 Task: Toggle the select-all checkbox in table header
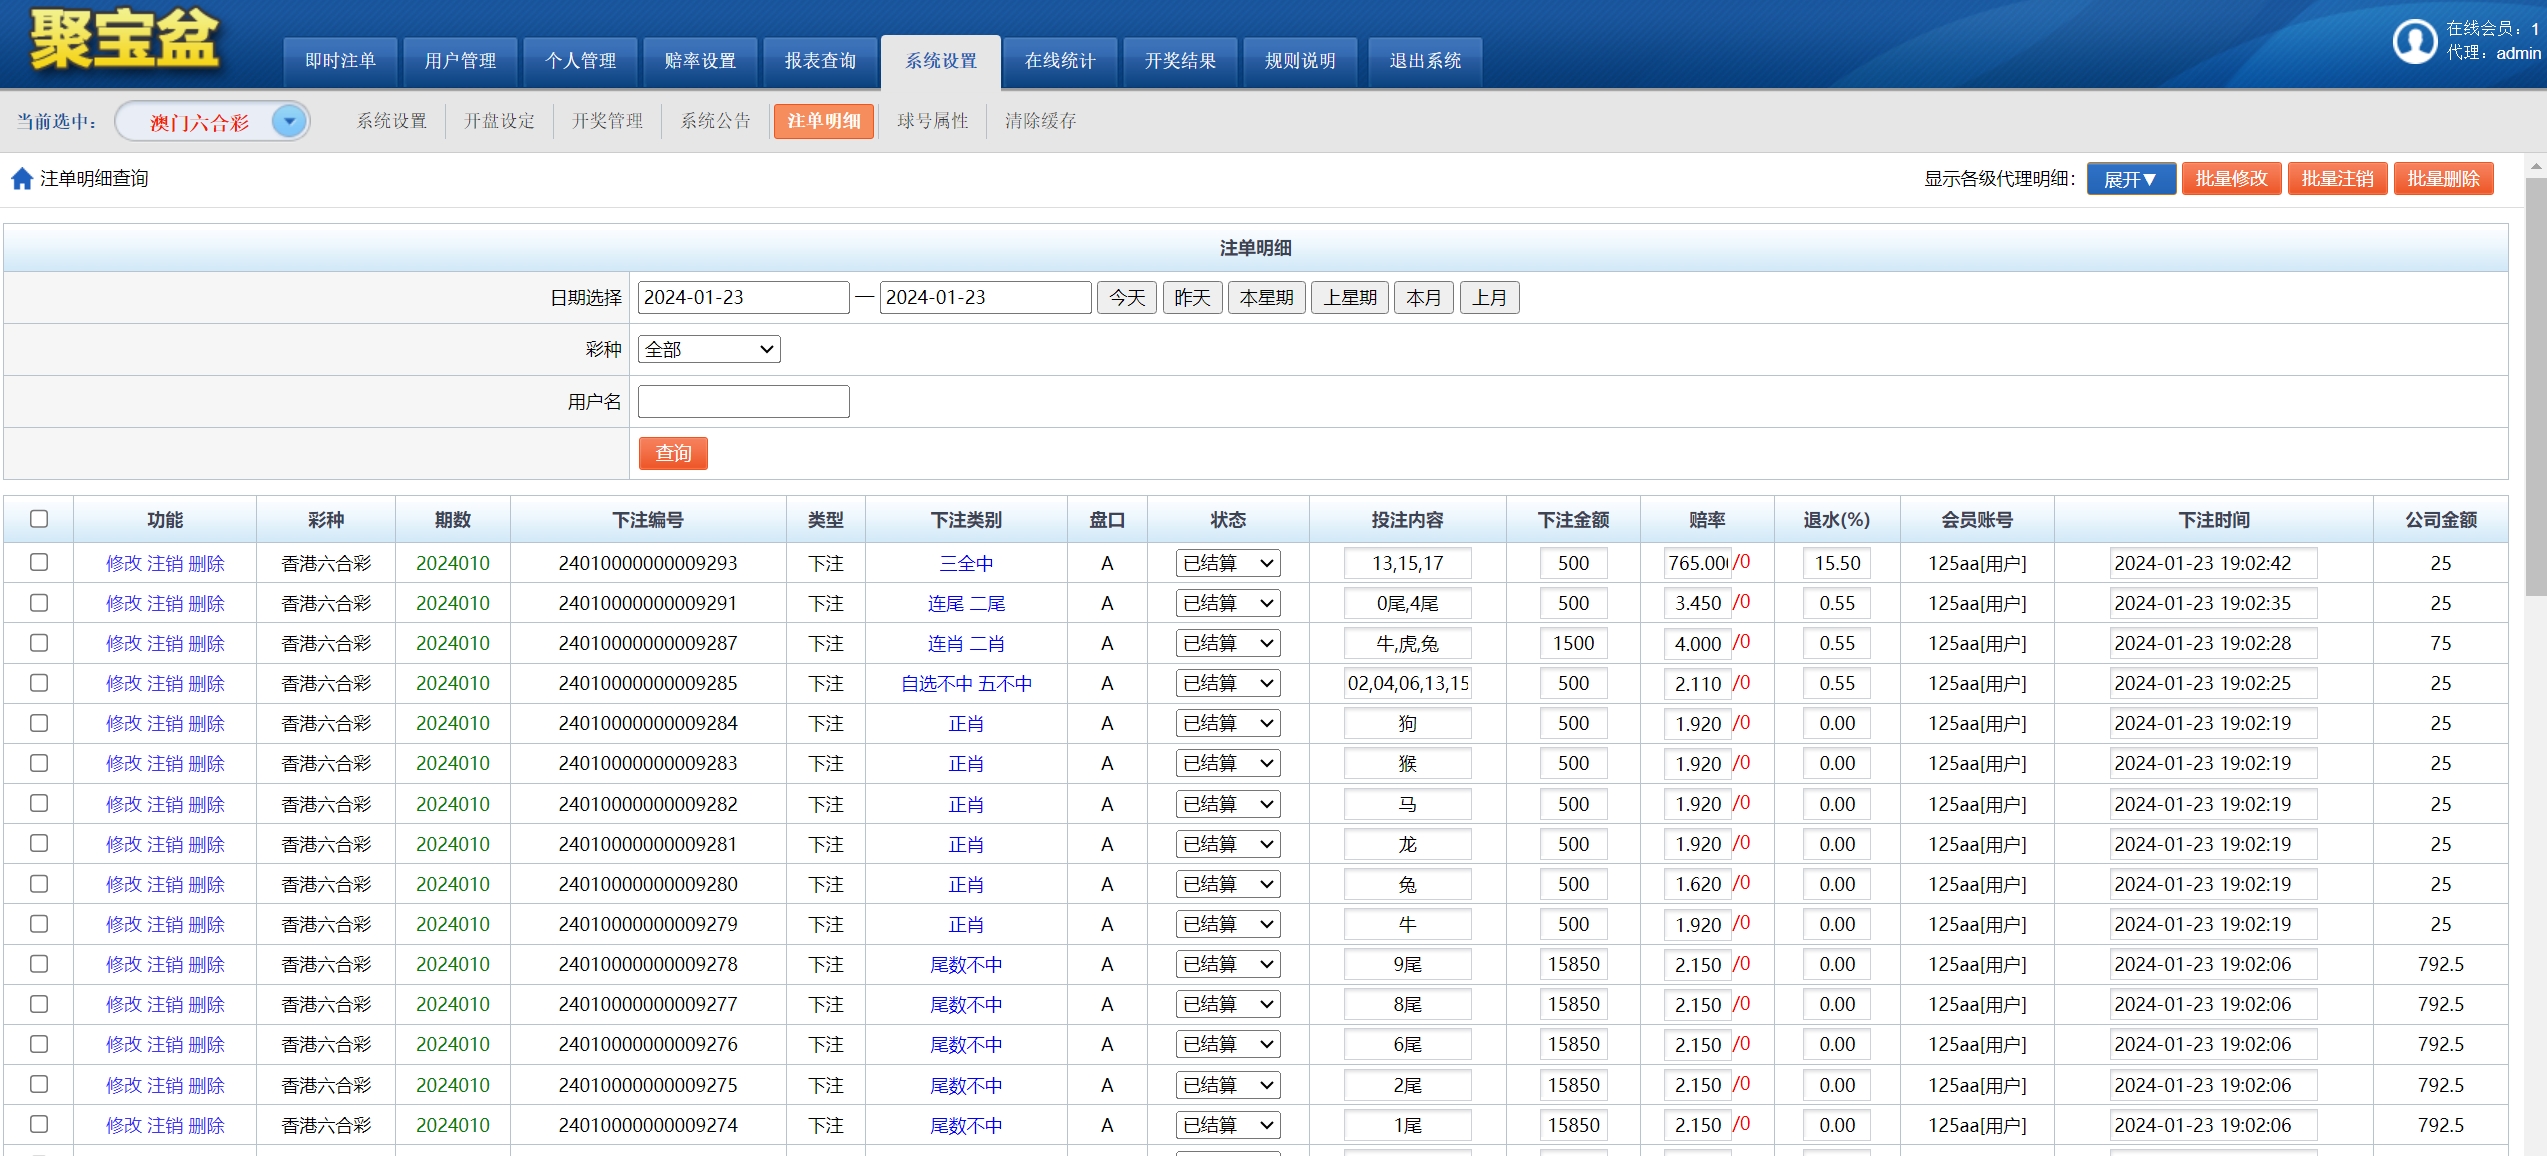[39, 519]
